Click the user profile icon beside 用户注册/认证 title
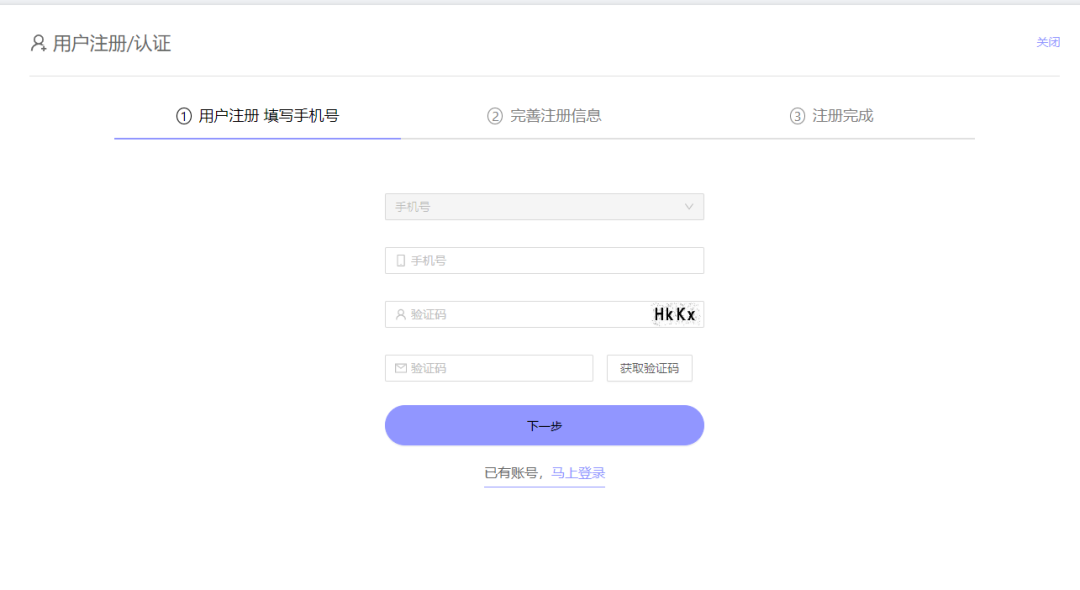 [x=37, y=43]
